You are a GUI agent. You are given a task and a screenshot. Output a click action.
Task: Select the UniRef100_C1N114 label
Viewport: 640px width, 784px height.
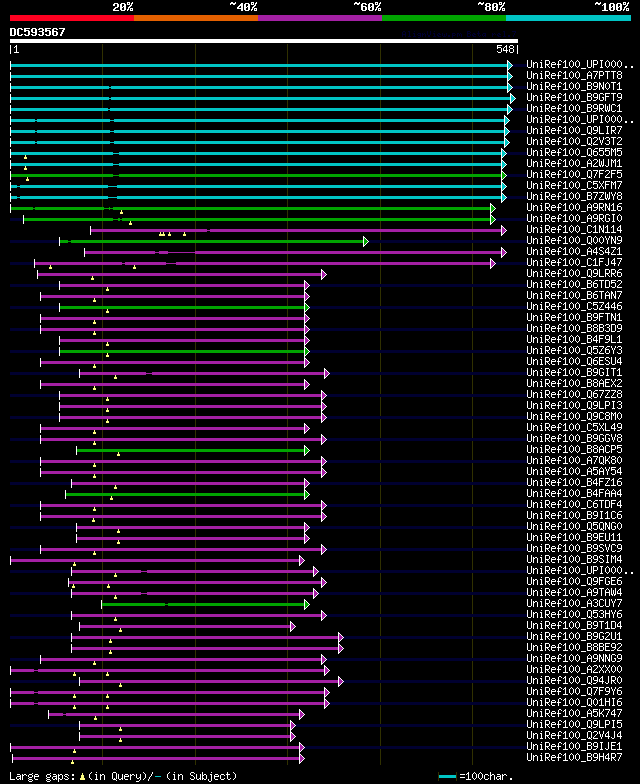574,230
